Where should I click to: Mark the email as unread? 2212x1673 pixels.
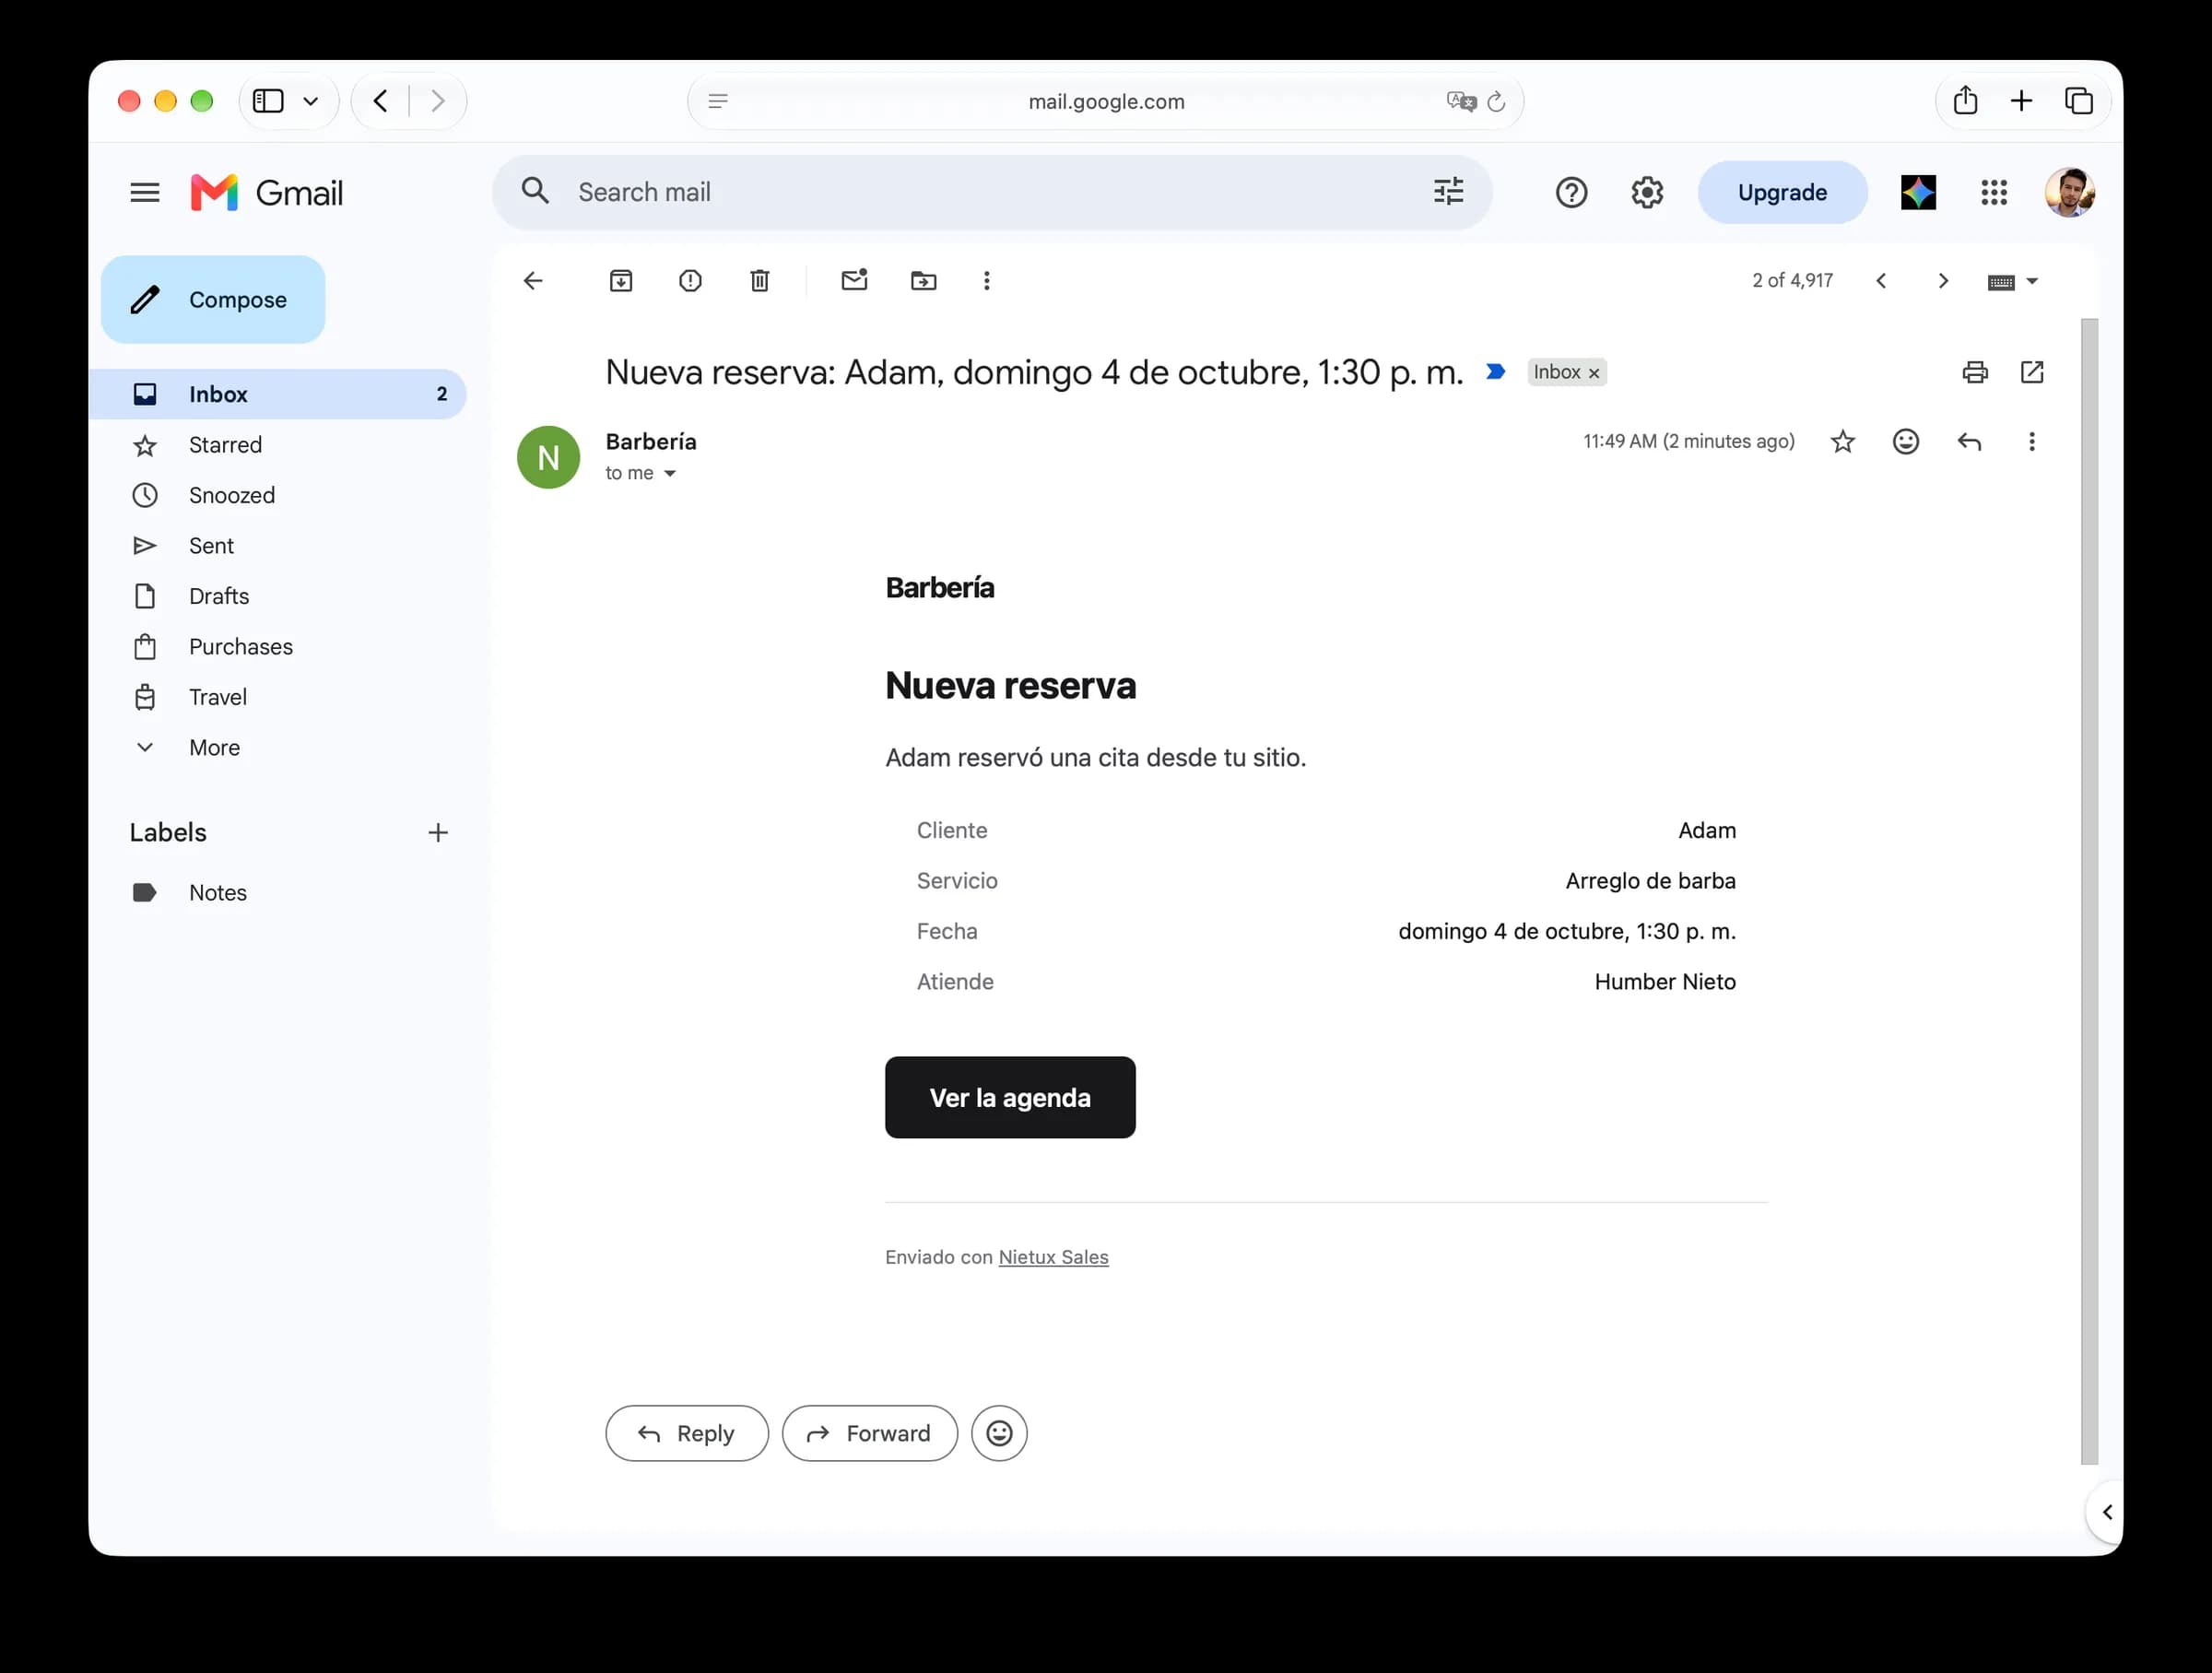pos(854,280)
